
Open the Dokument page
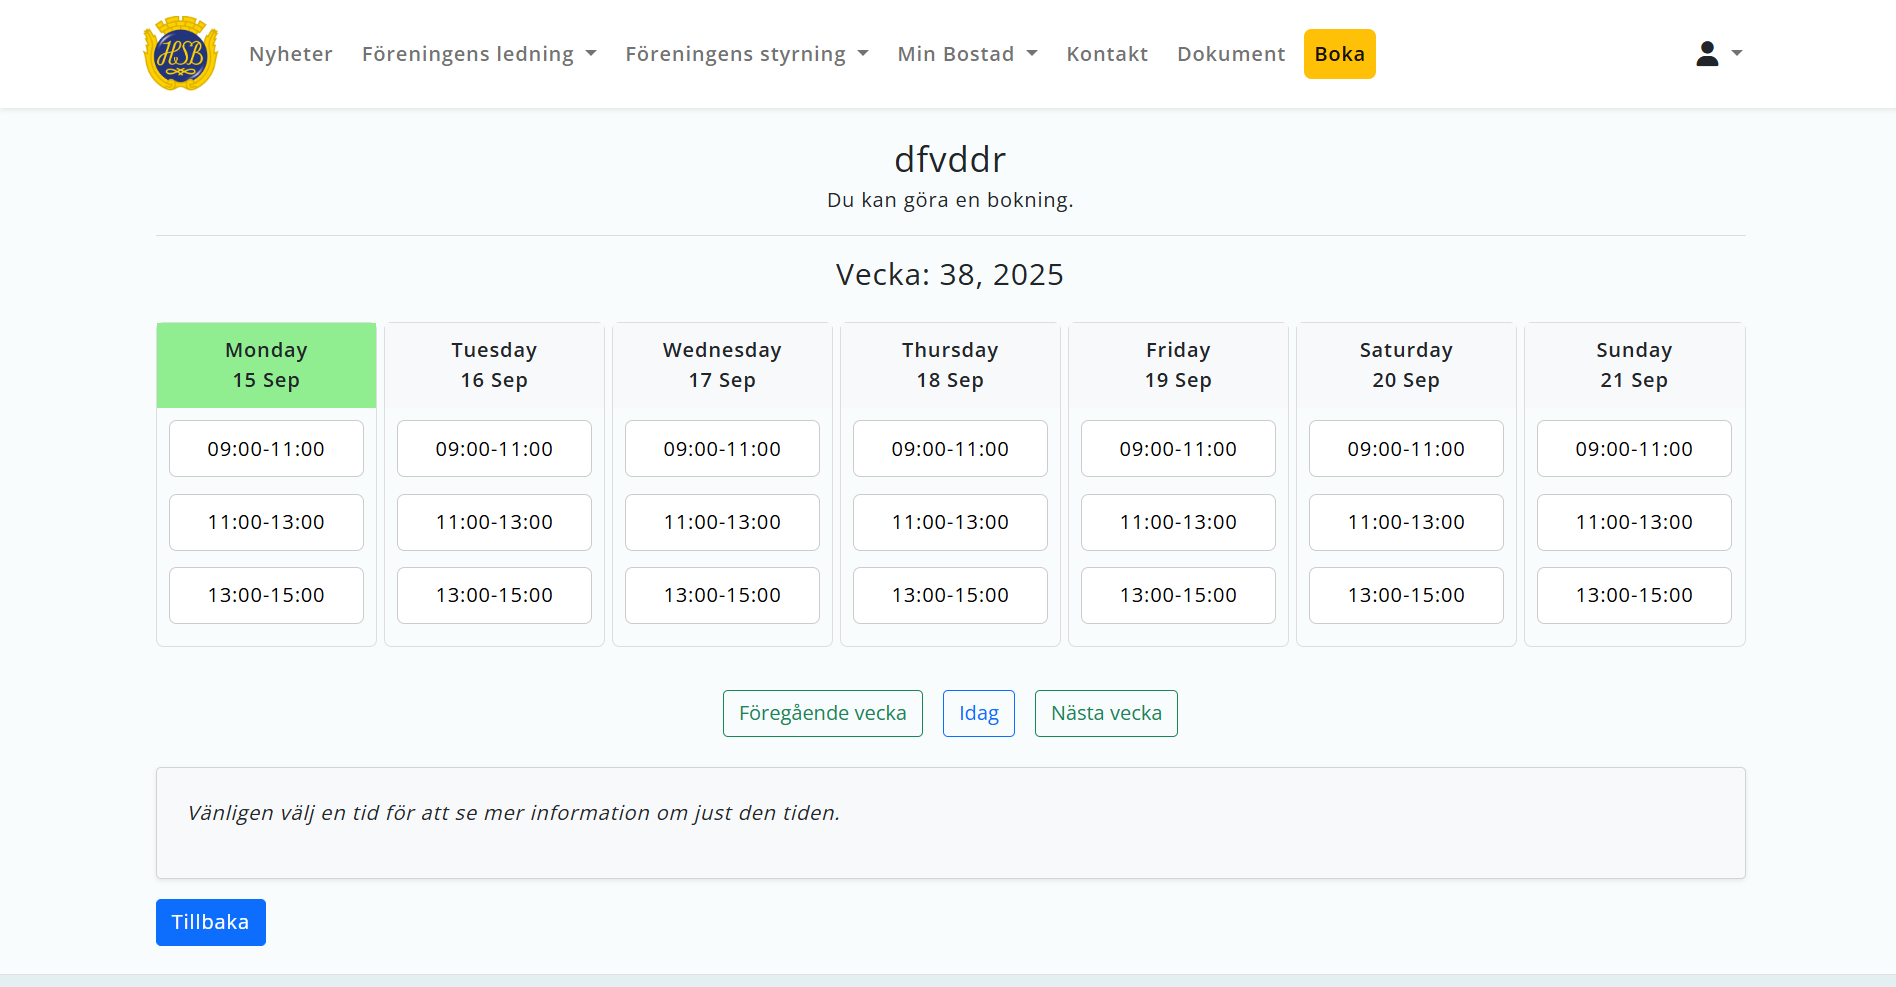pos(1230,54)
